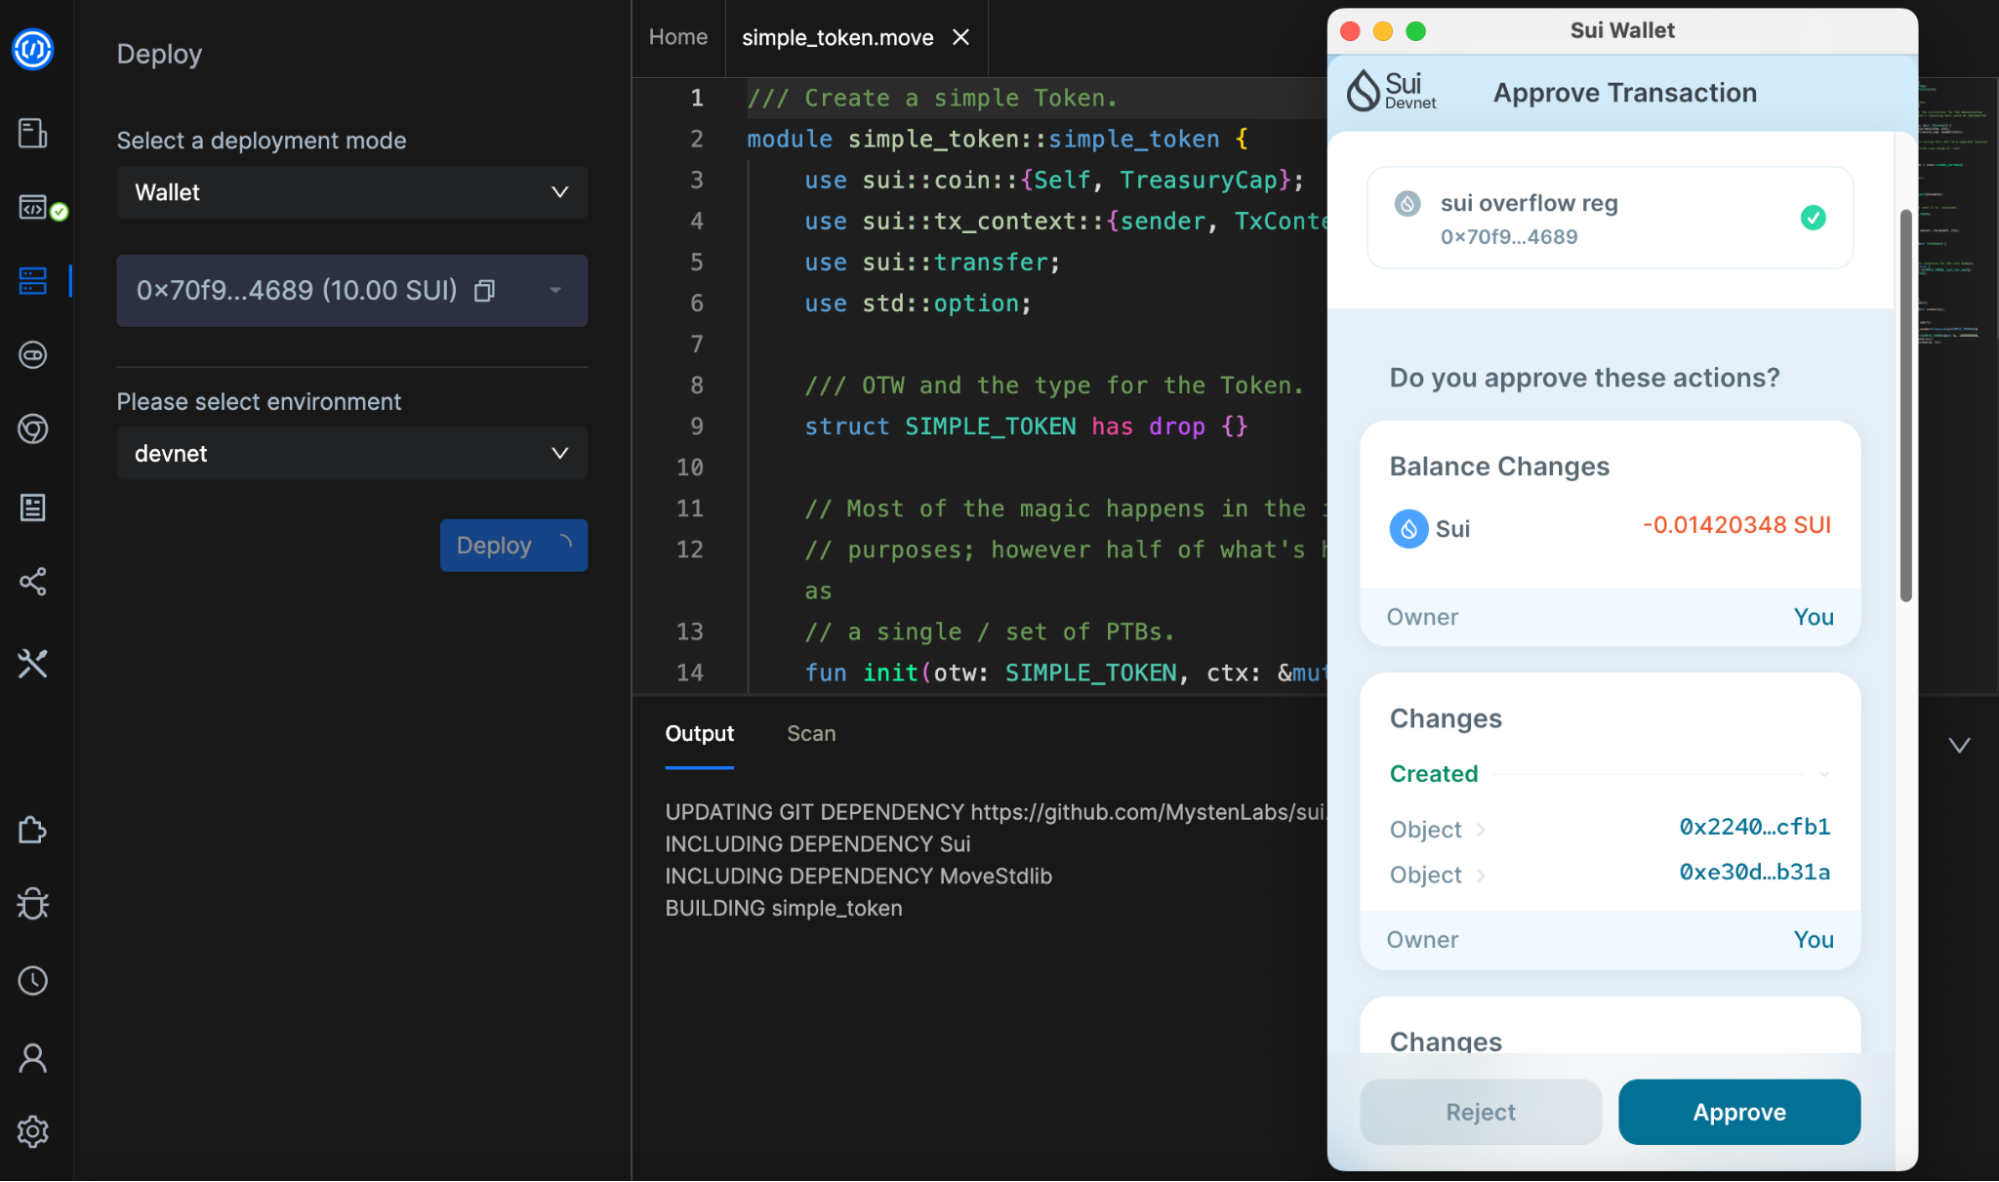Click the 'Do you approve these actions?' heading
The image size is (1999, 1182).
tap(1584, 378)
